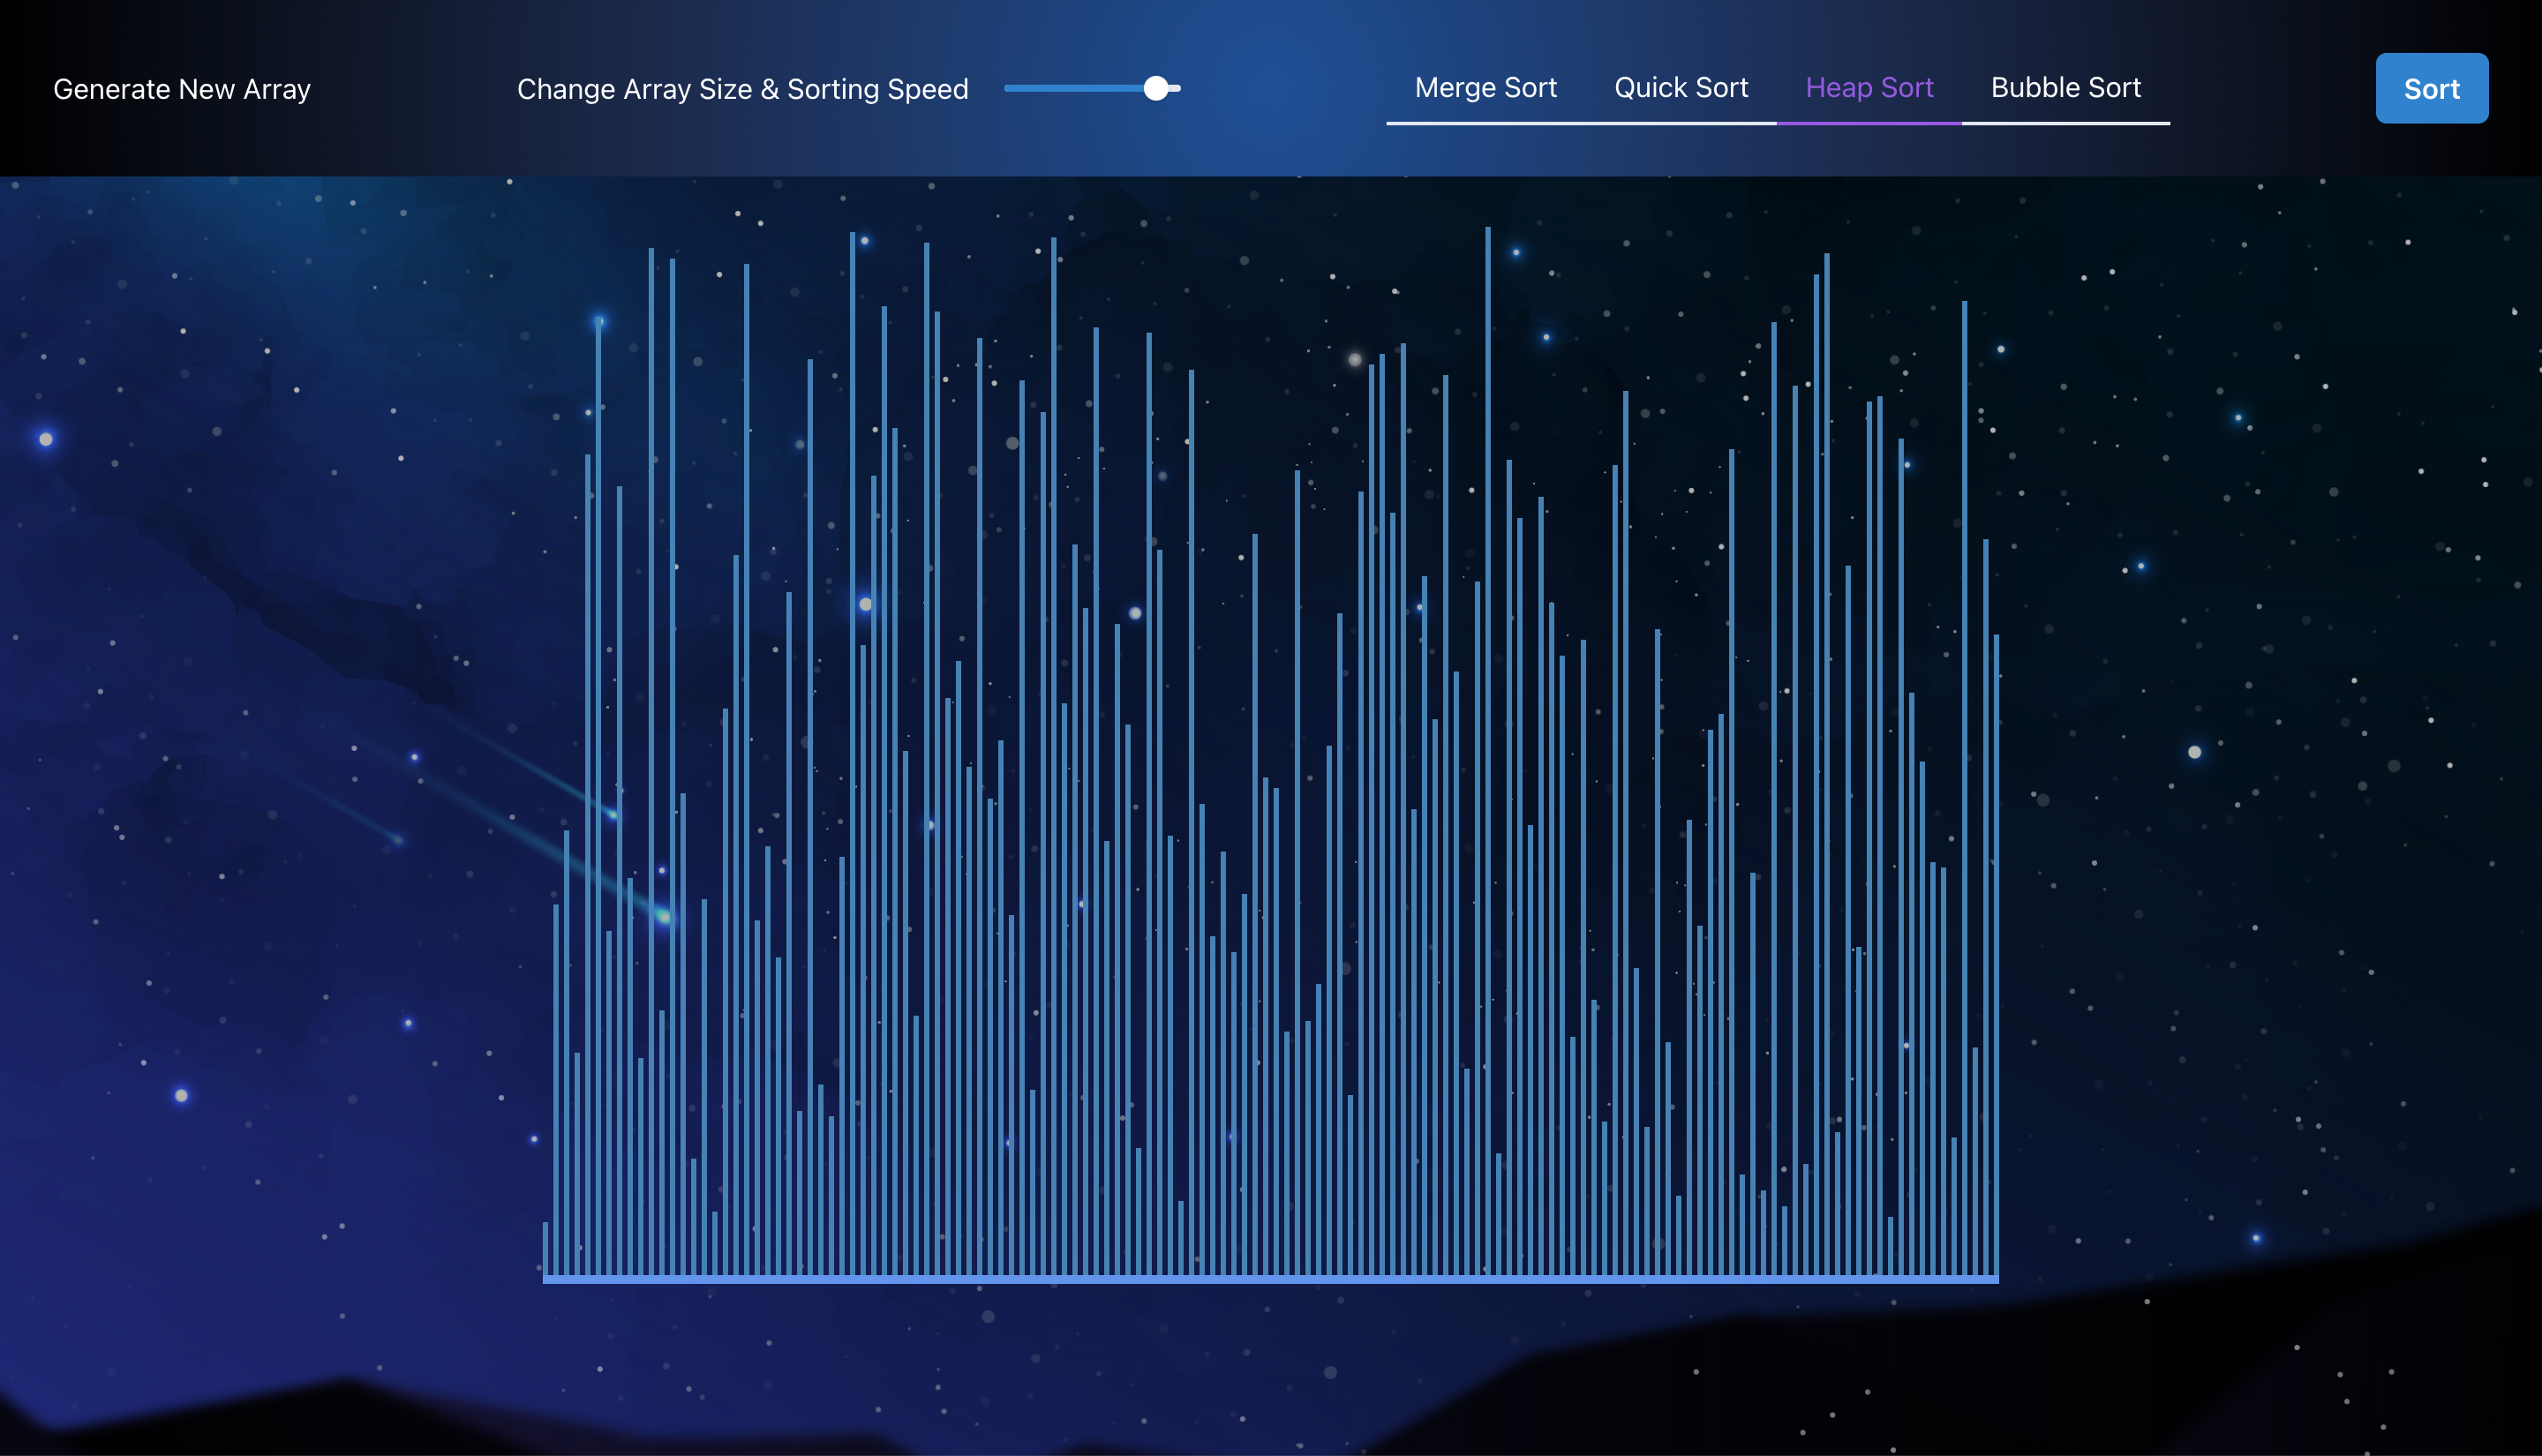
Task: Click the baseline under the array bars
Action: pos(1270,1279)
